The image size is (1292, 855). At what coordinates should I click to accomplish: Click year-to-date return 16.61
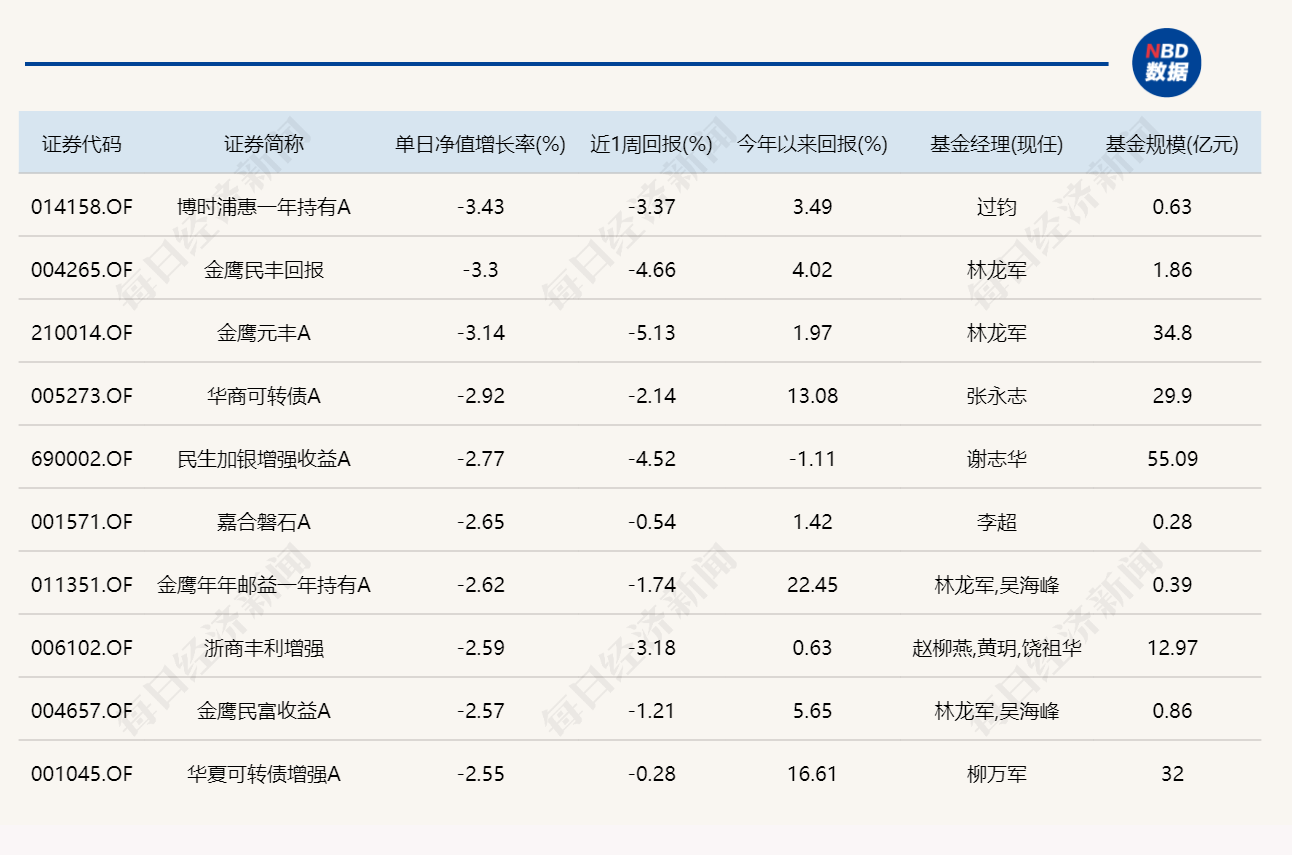click(812, 774)
